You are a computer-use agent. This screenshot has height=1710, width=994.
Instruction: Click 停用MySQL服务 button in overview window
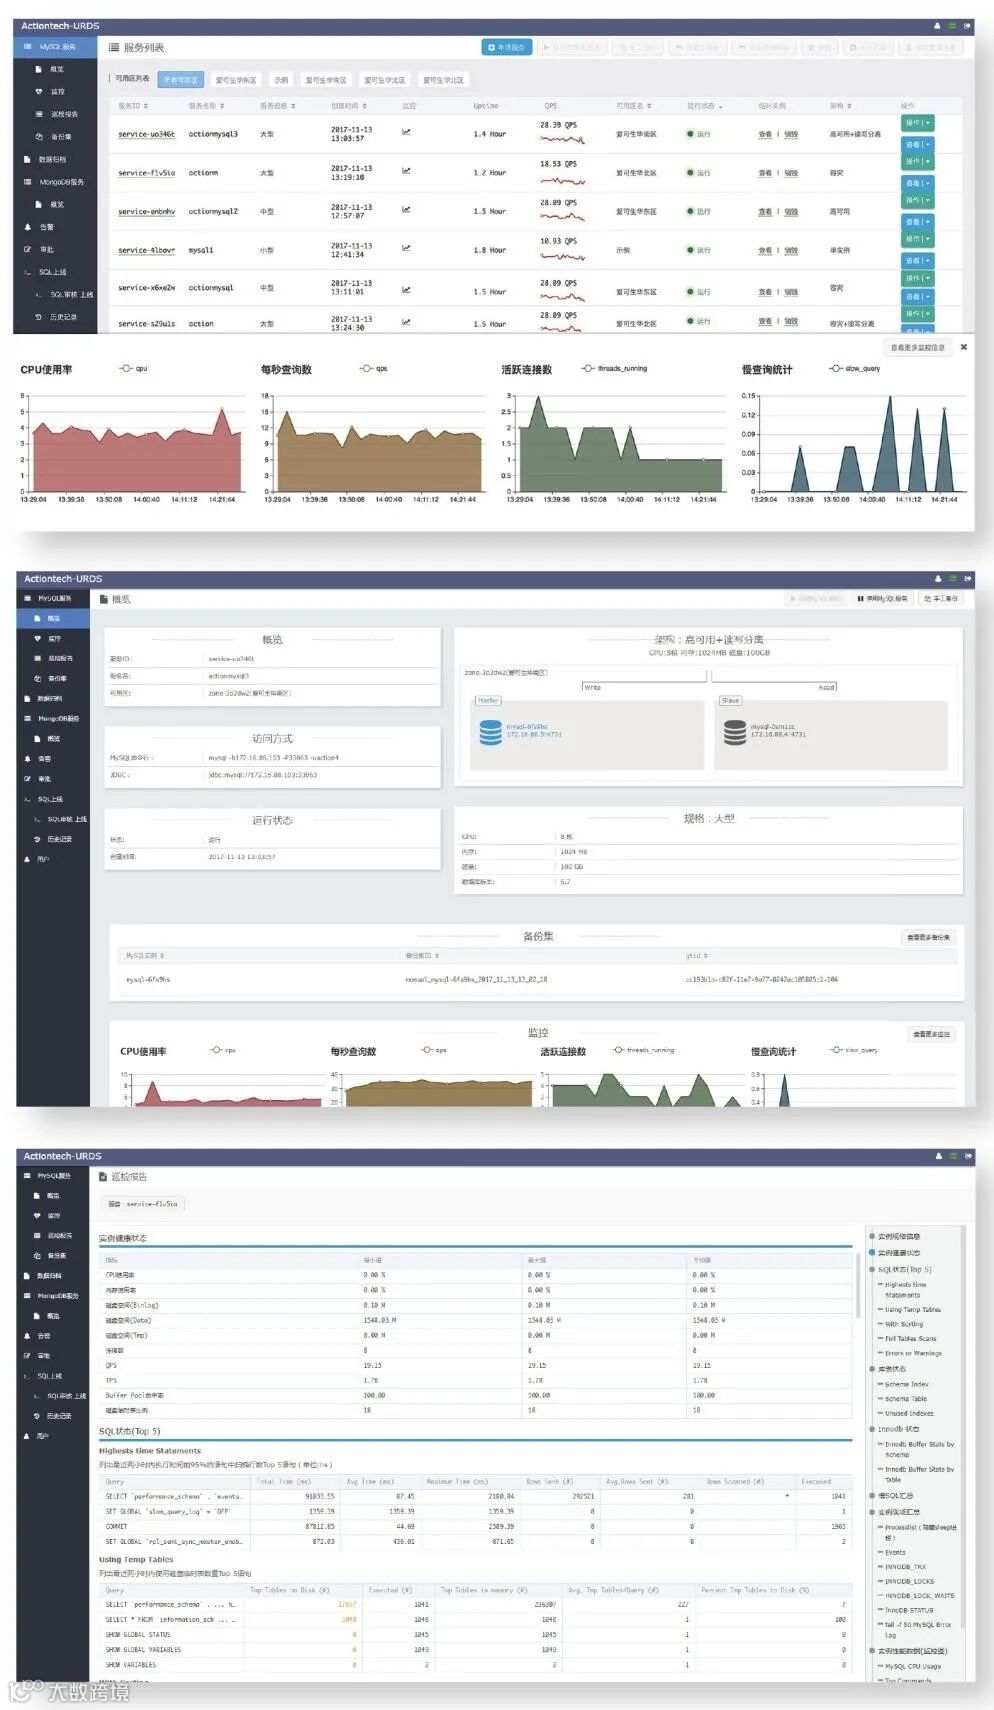point(882,598)
